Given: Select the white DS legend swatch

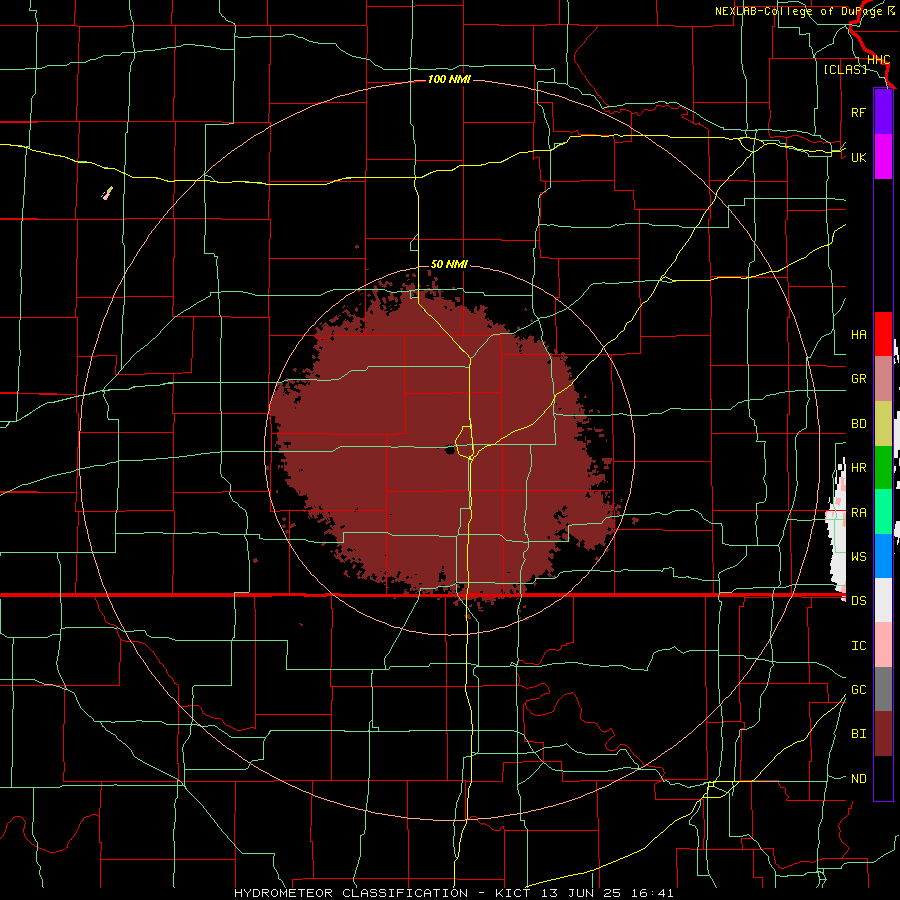Looking at the screenshot, I should 883,600.
